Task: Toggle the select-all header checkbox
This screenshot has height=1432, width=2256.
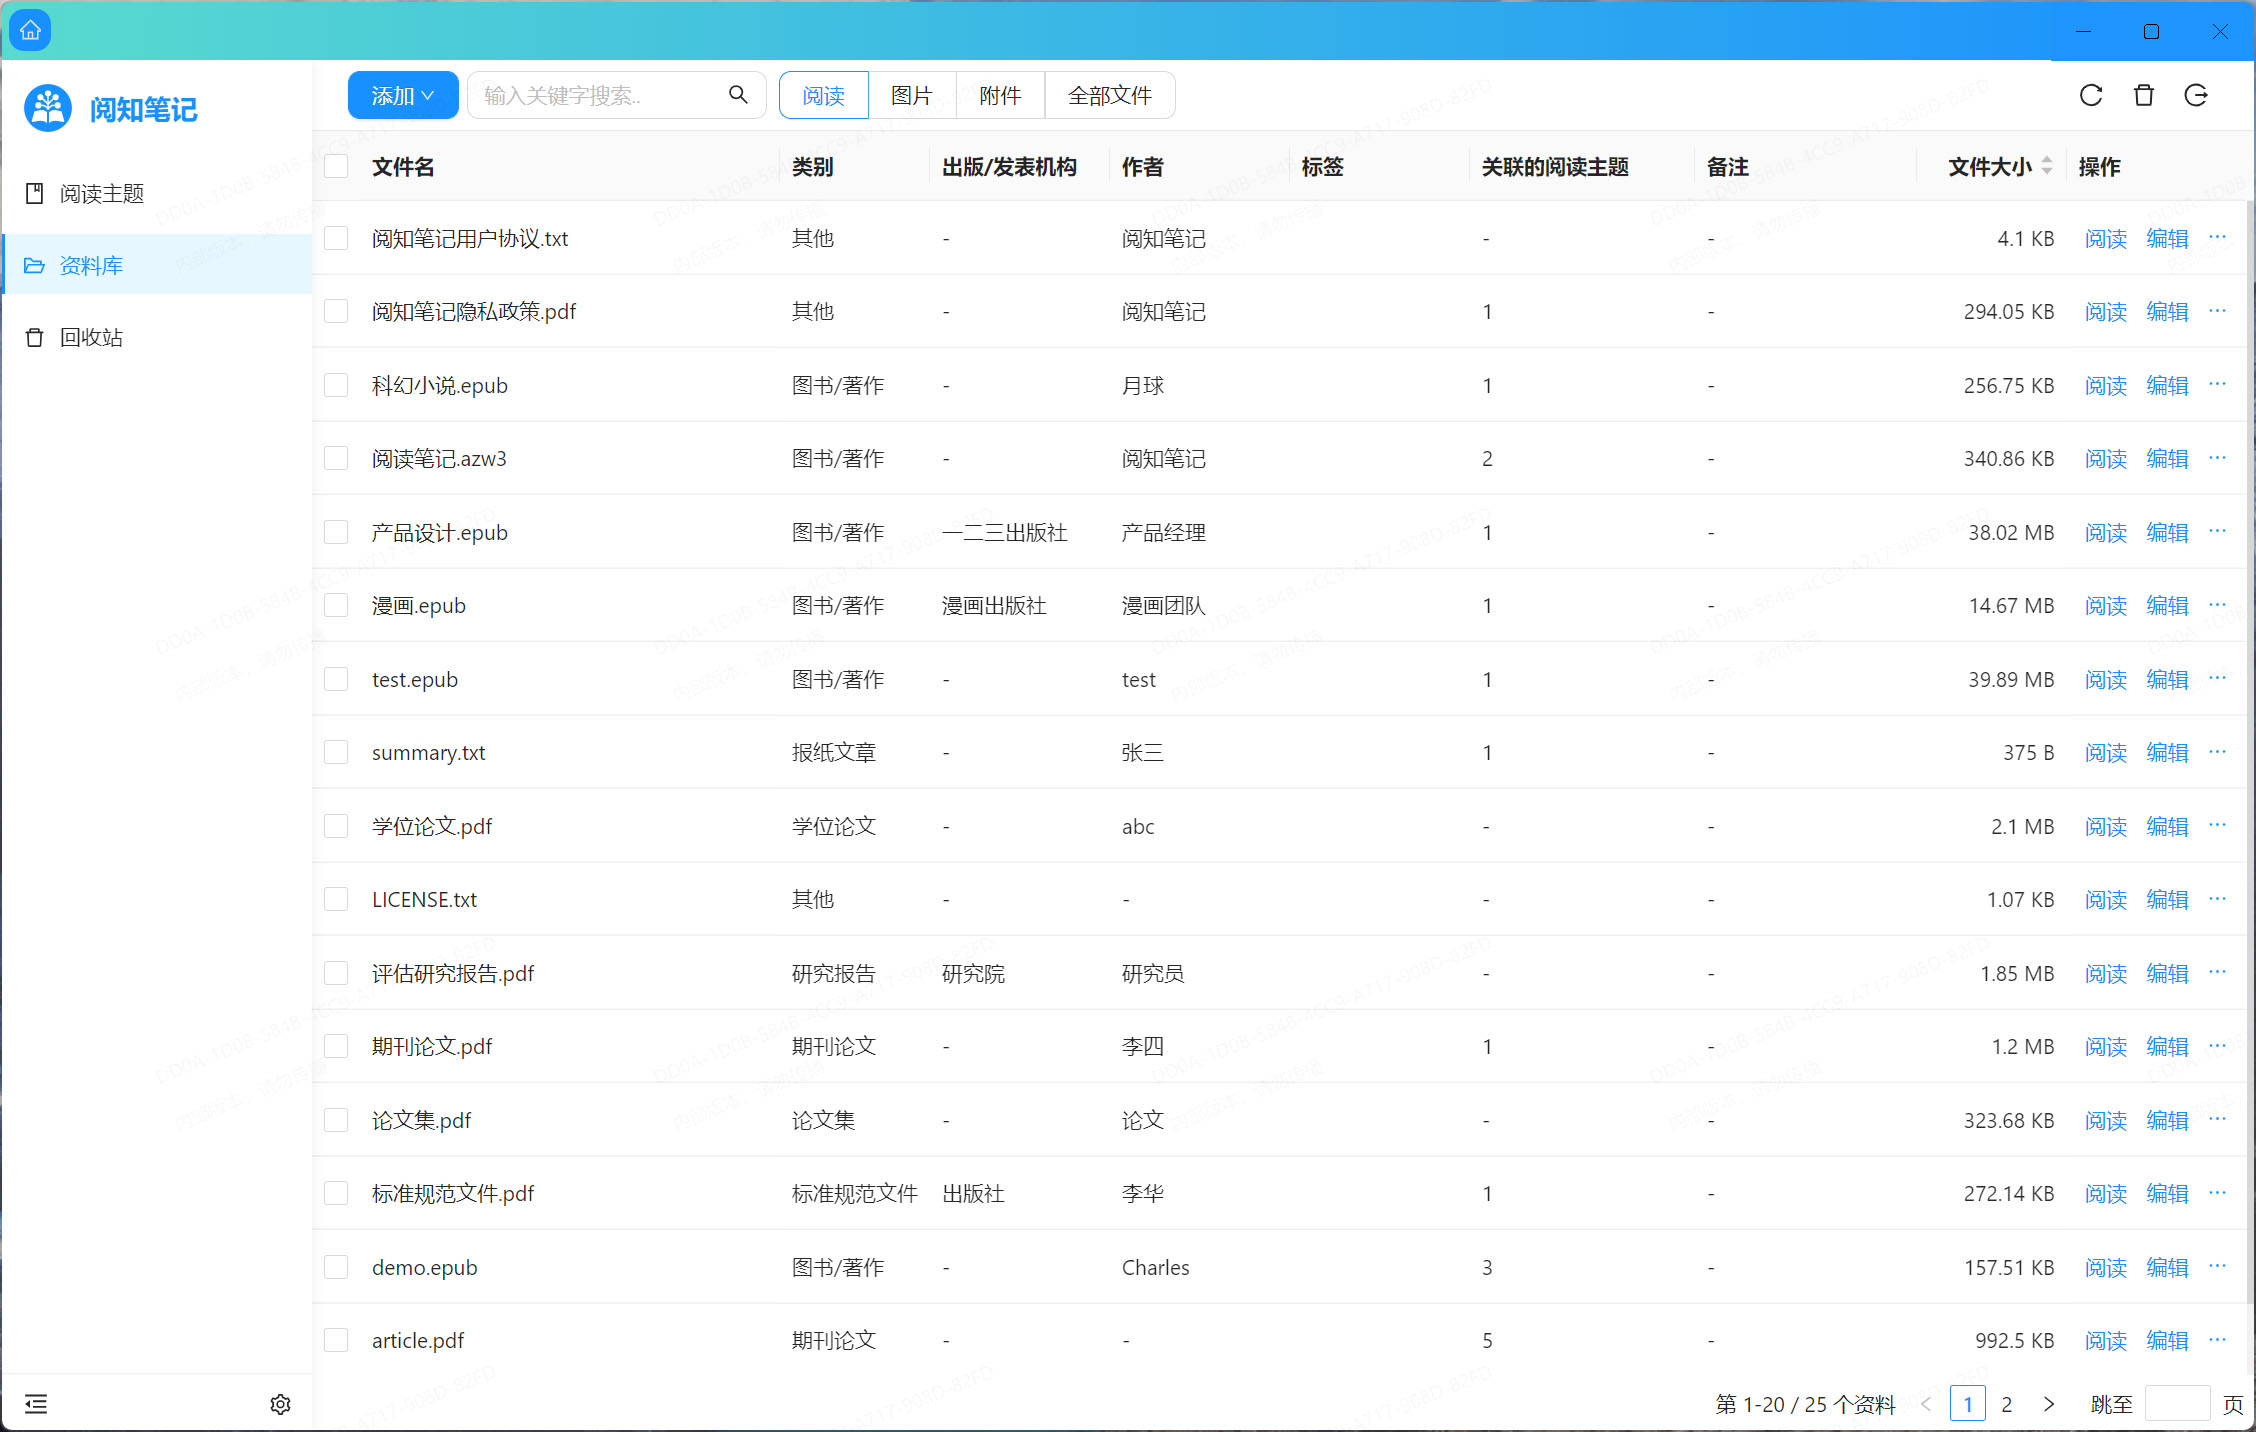Action: tap(336, 166)
